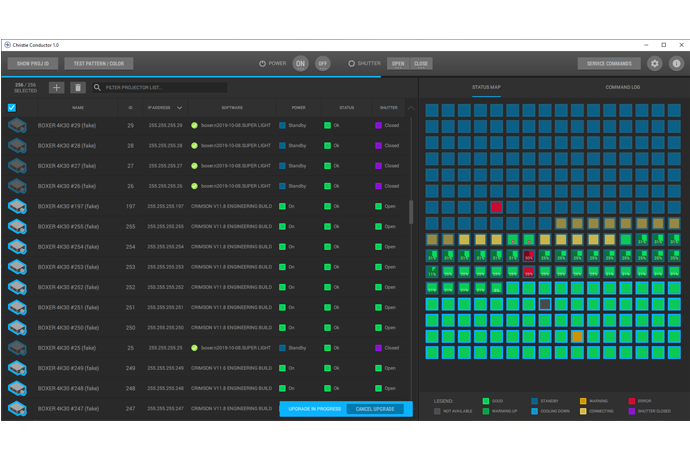Image resolution: width=690 pixels, height=460 pixels.
Task: Click the add projector plus icon
Action: 57,88
